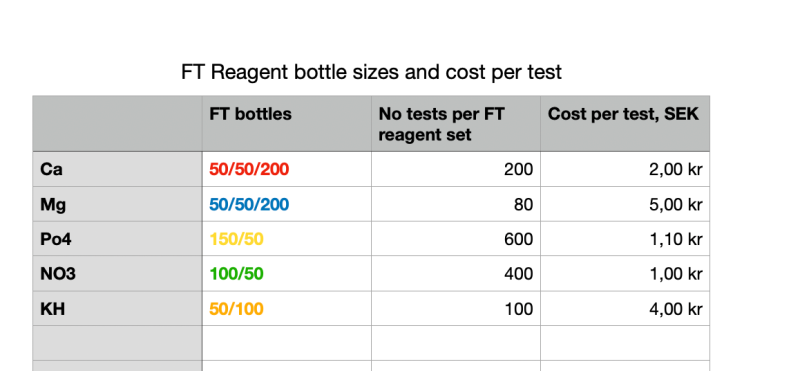The height and width of the screenshot is (371, 800).
Task: Click the 'KH' row label cell
Action: coord(117,308)
